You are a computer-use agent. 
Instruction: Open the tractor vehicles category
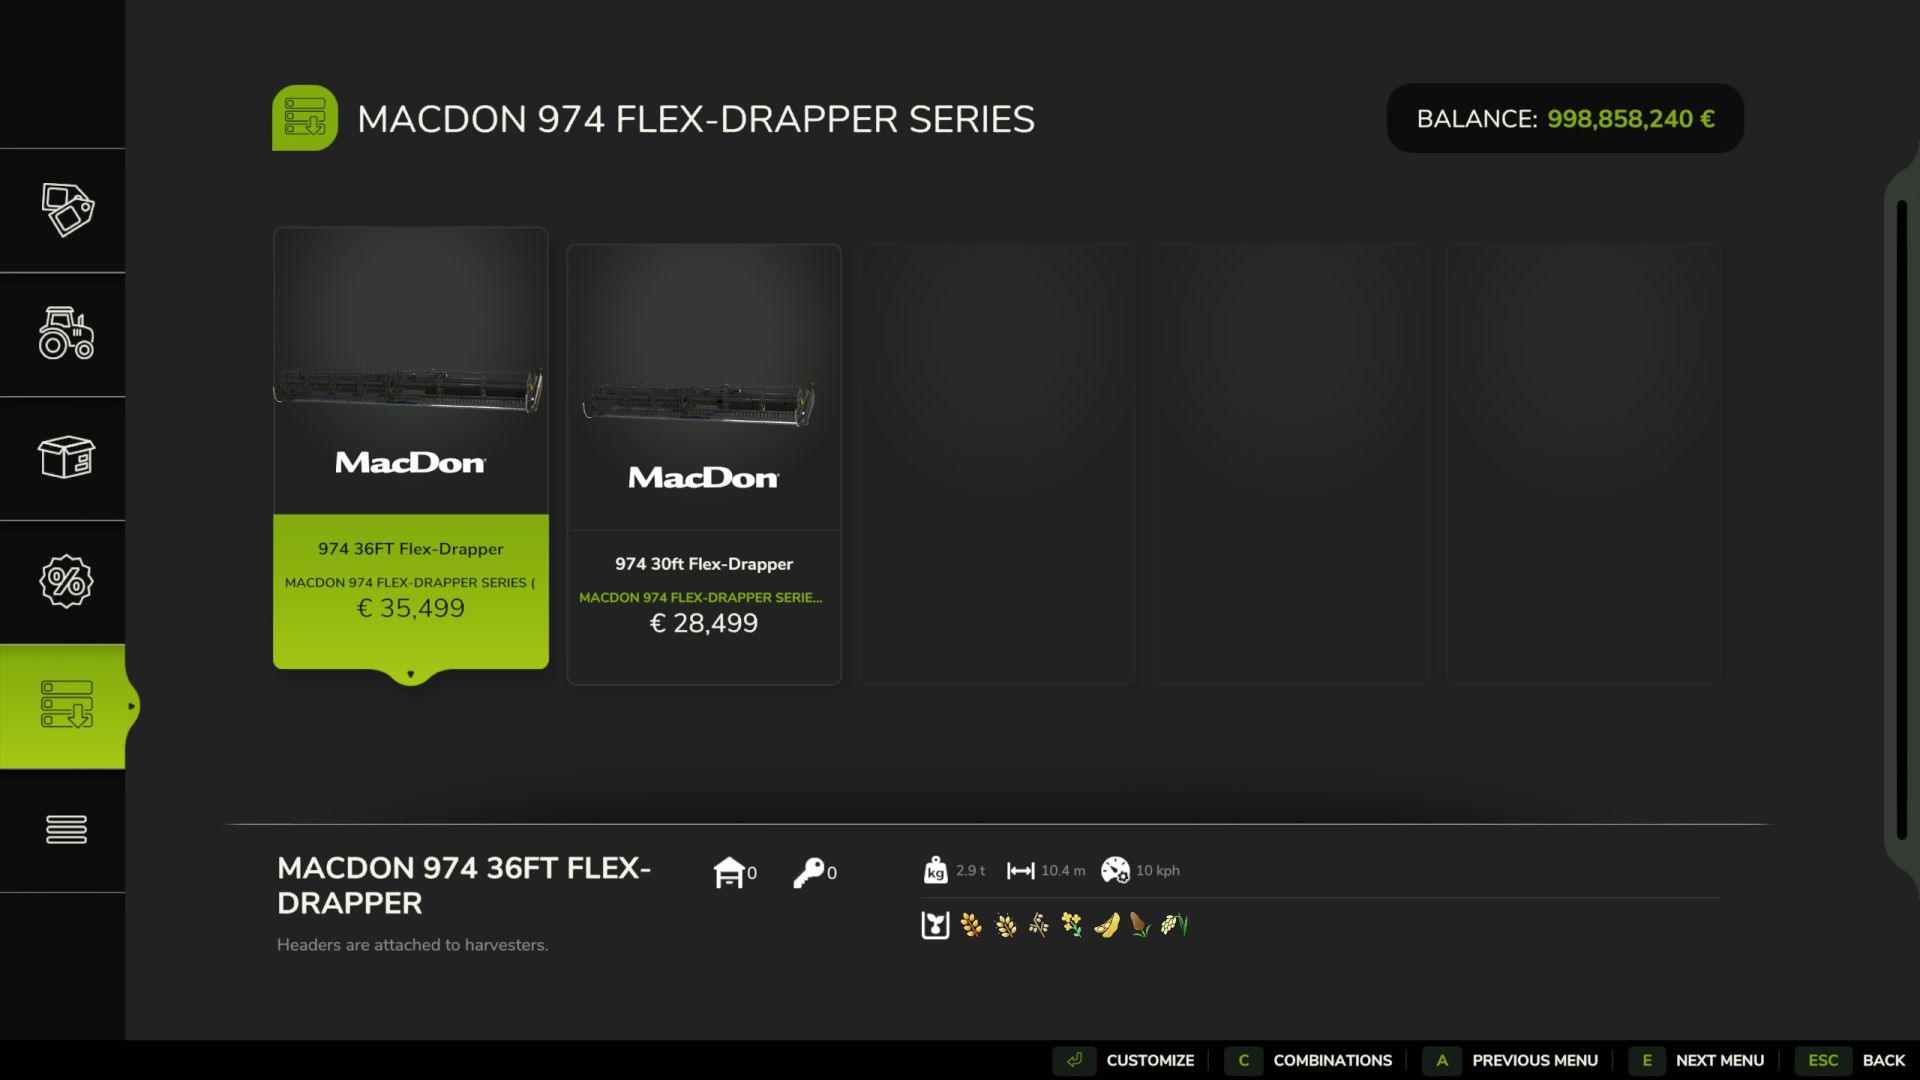(66, 334)
